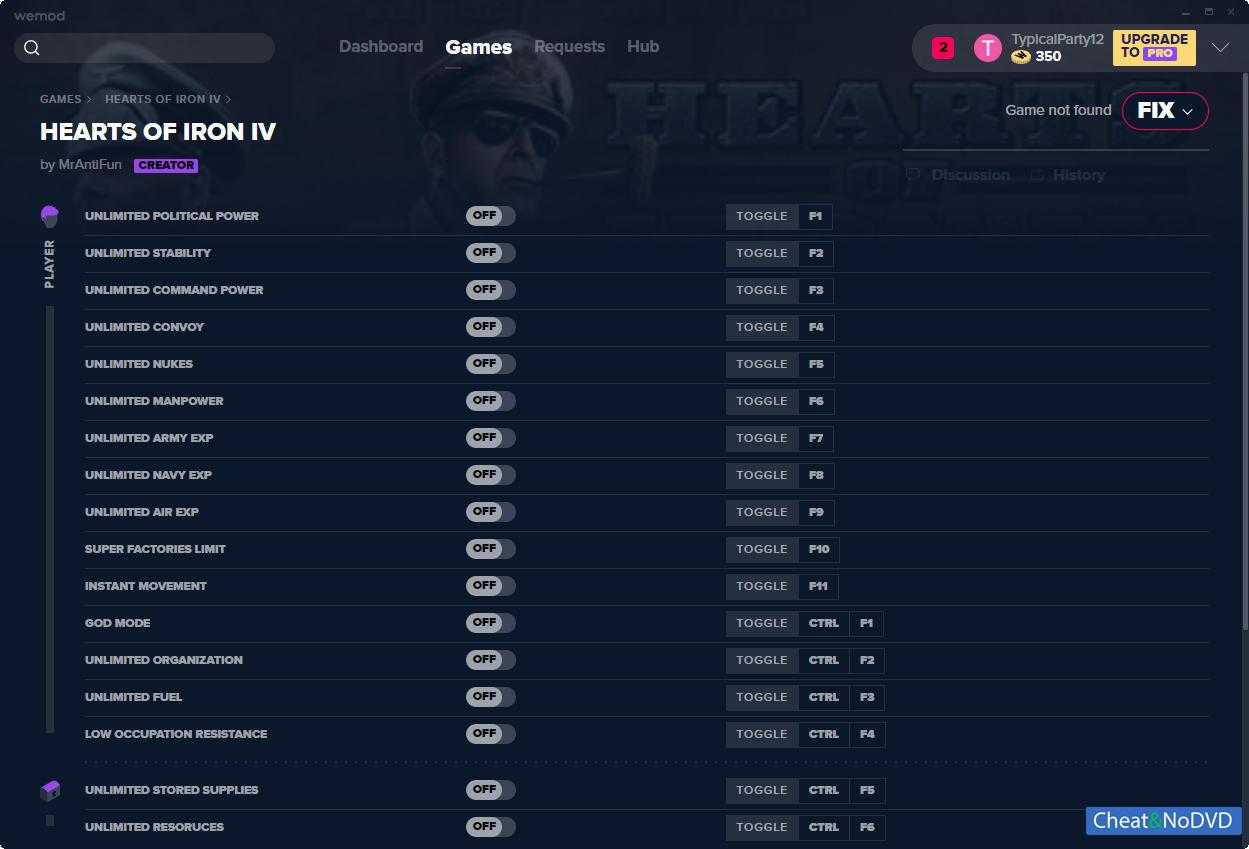Go to the Hub tab
Viewport: 1249px width, 849px height.
tap(643, 47)
